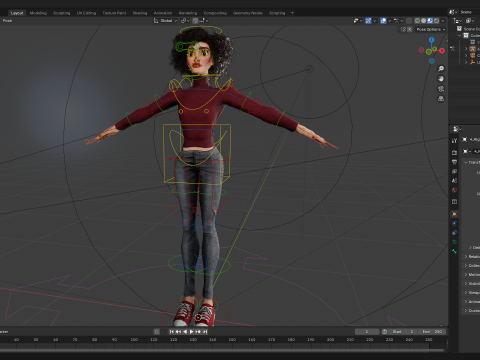The height and width of the screenshot is (360, 480).
Task: Play animation forward button
Action: (x=192, y=332)
